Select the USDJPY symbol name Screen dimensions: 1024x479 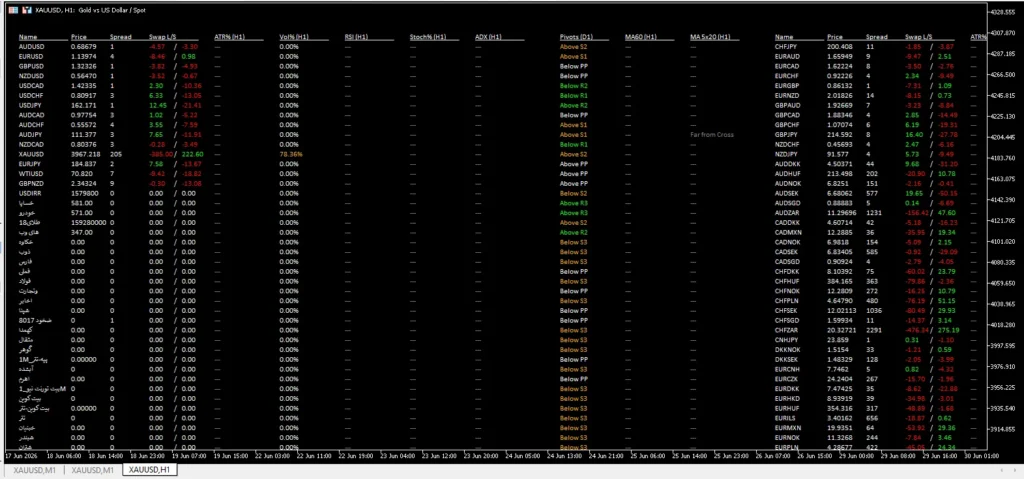(30, 105)
